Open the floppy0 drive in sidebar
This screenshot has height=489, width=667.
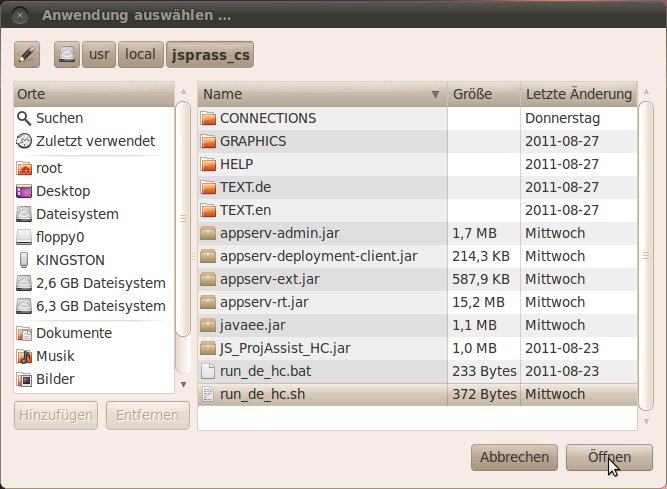click(x=61, y=237)
